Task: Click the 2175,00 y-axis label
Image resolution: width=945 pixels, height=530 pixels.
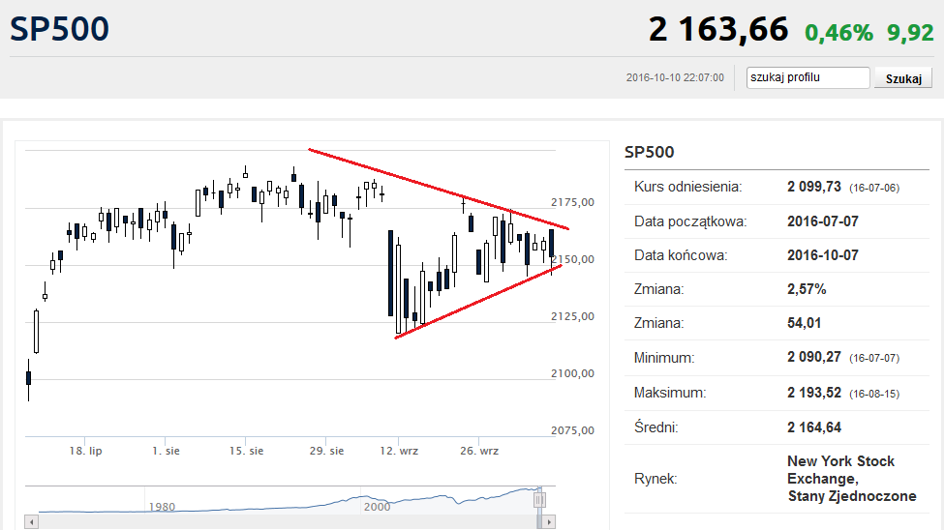Action: tap(573, 202)
